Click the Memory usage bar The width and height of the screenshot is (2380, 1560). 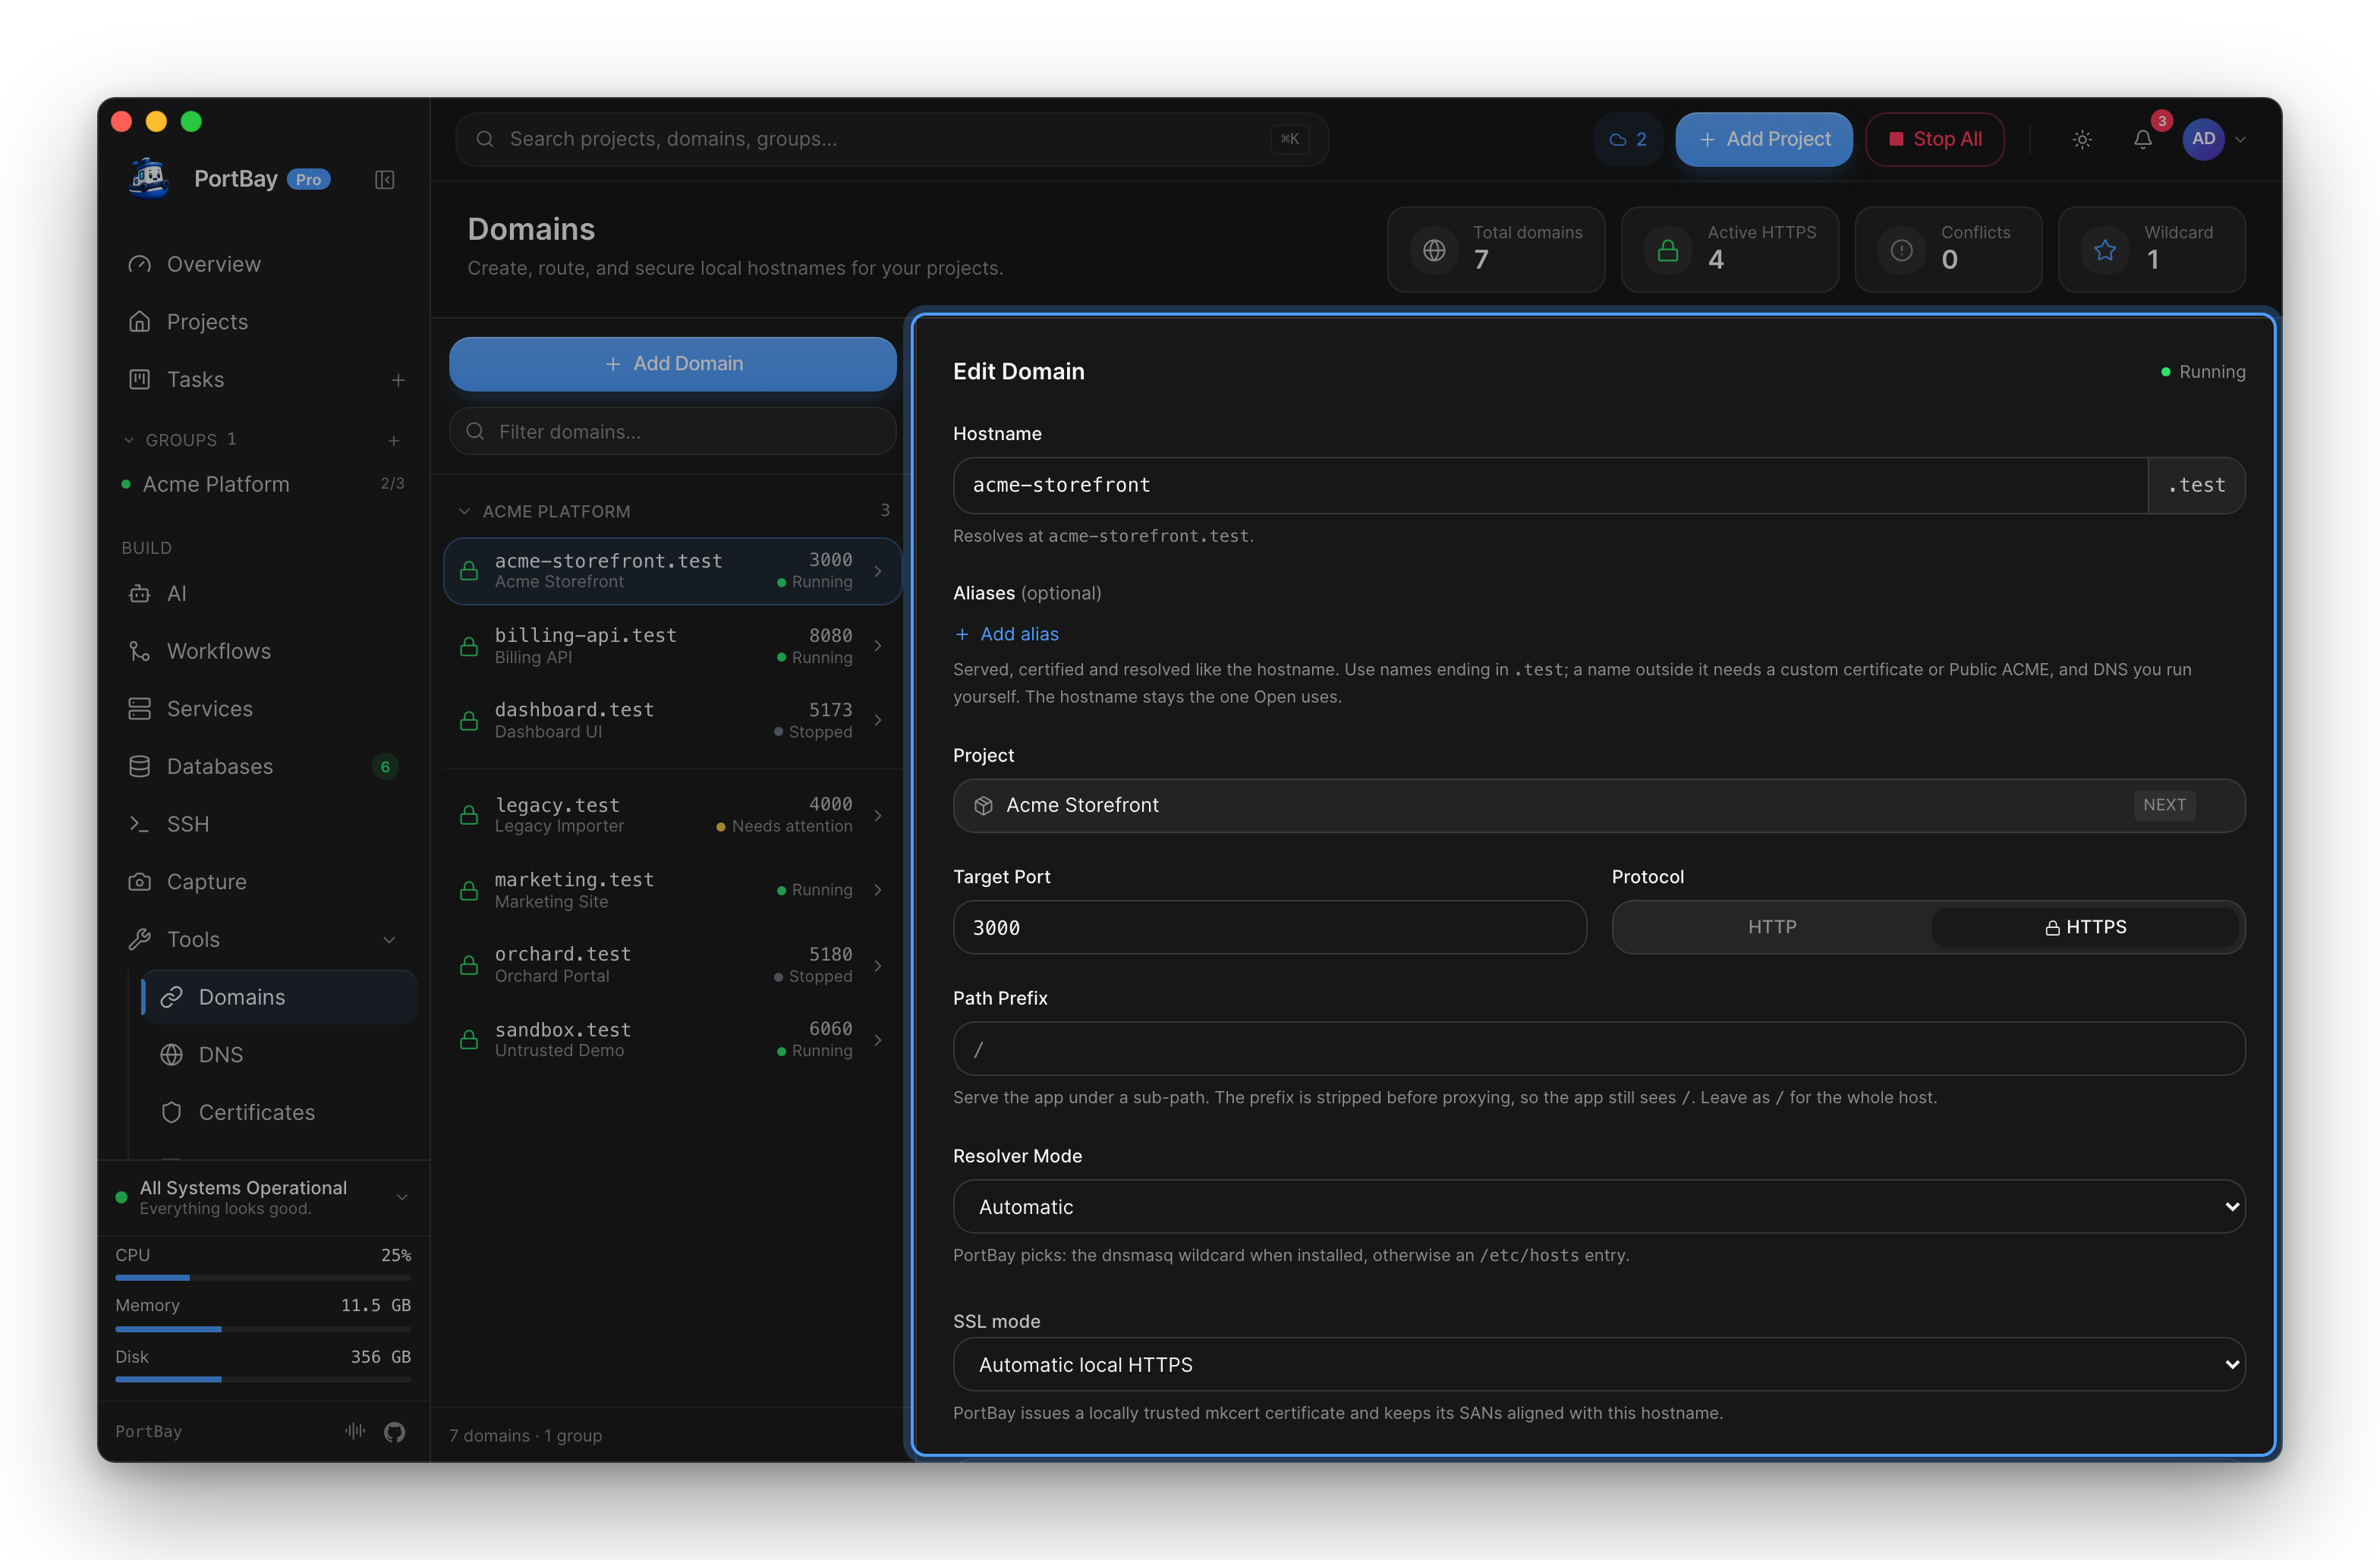coord(263,1329)
